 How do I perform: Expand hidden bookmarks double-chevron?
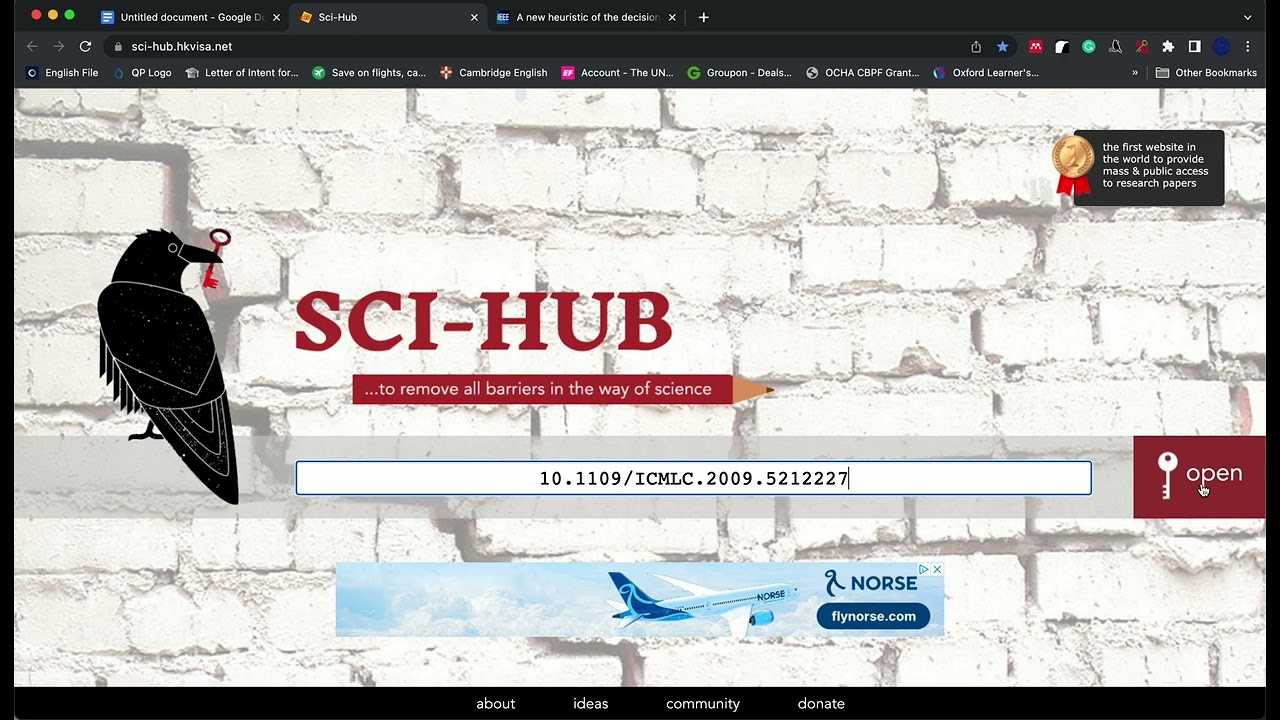coord(1135,73)
